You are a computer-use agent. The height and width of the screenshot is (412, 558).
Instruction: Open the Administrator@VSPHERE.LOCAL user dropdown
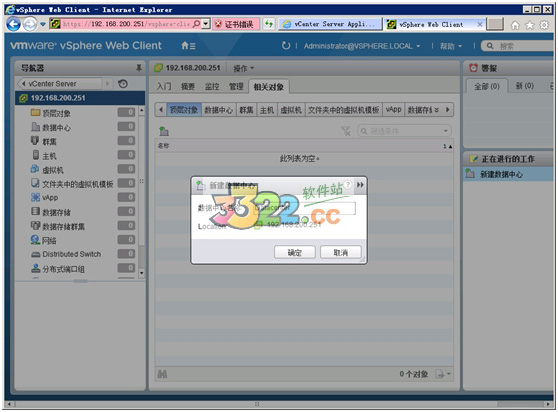pyautogui.click(x=362, y=46)
